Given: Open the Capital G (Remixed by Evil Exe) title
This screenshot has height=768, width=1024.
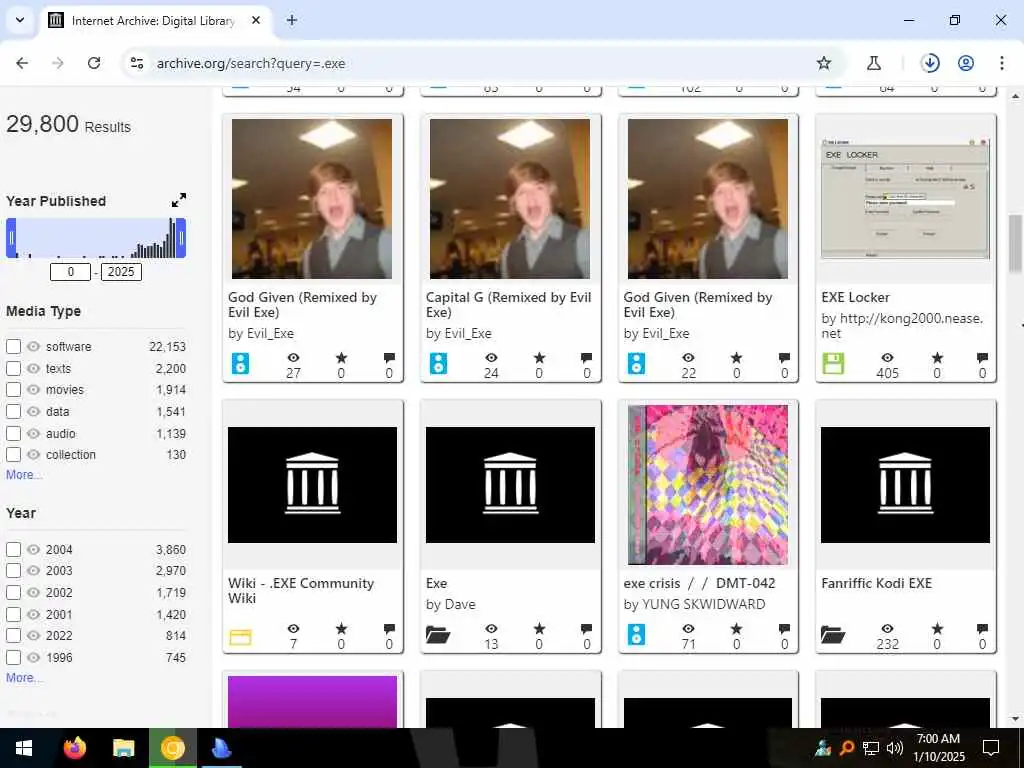Looking at the screenshot, I should pos(508,304).
